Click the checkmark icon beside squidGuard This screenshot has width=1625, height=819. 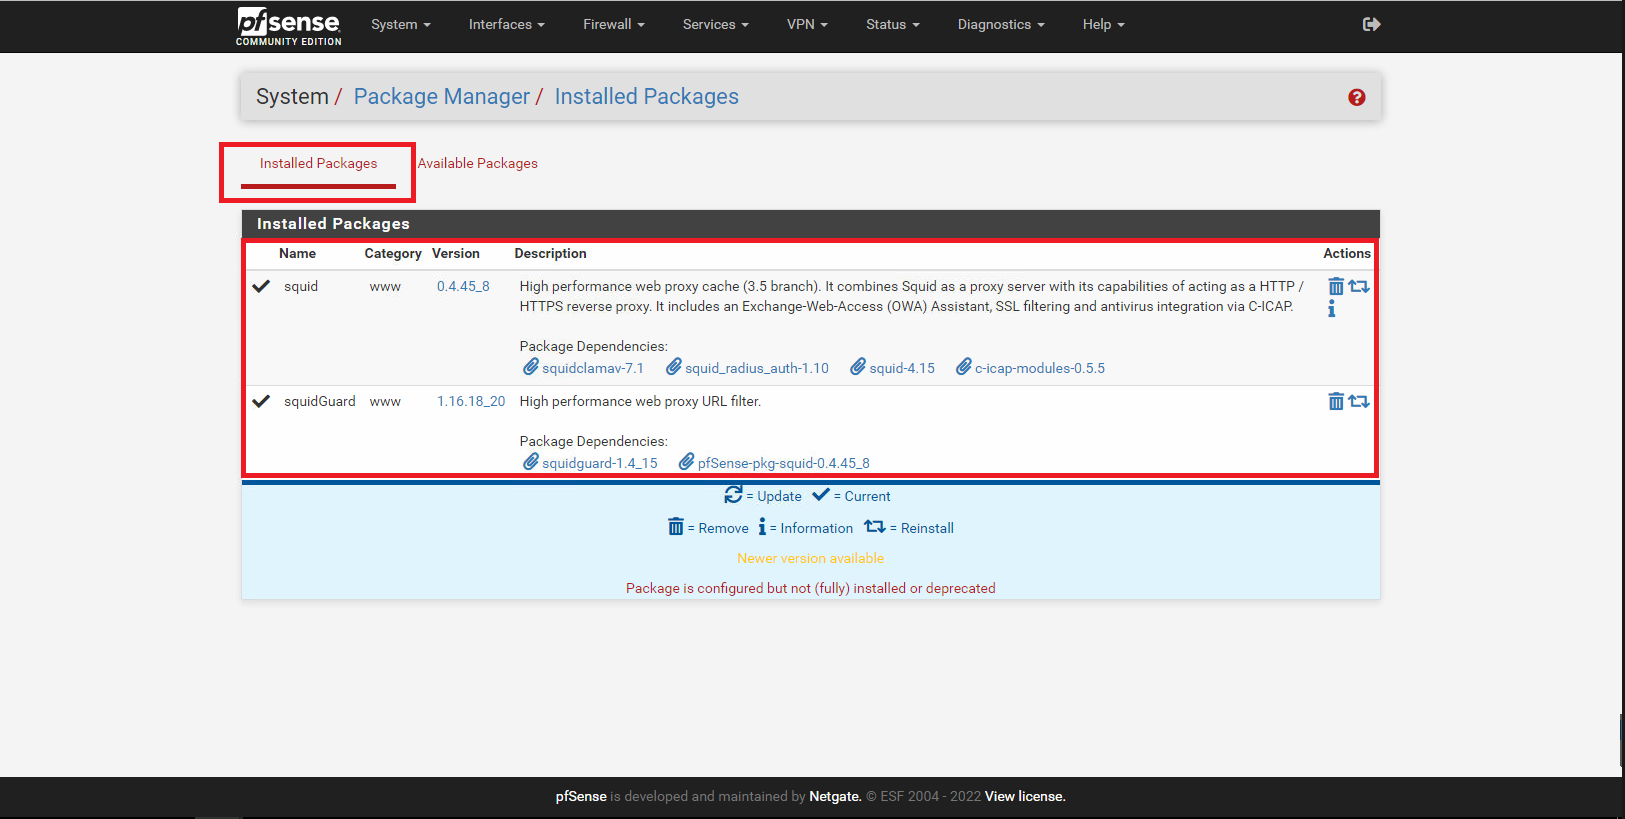pyautogui.click(x=261, y=401)
